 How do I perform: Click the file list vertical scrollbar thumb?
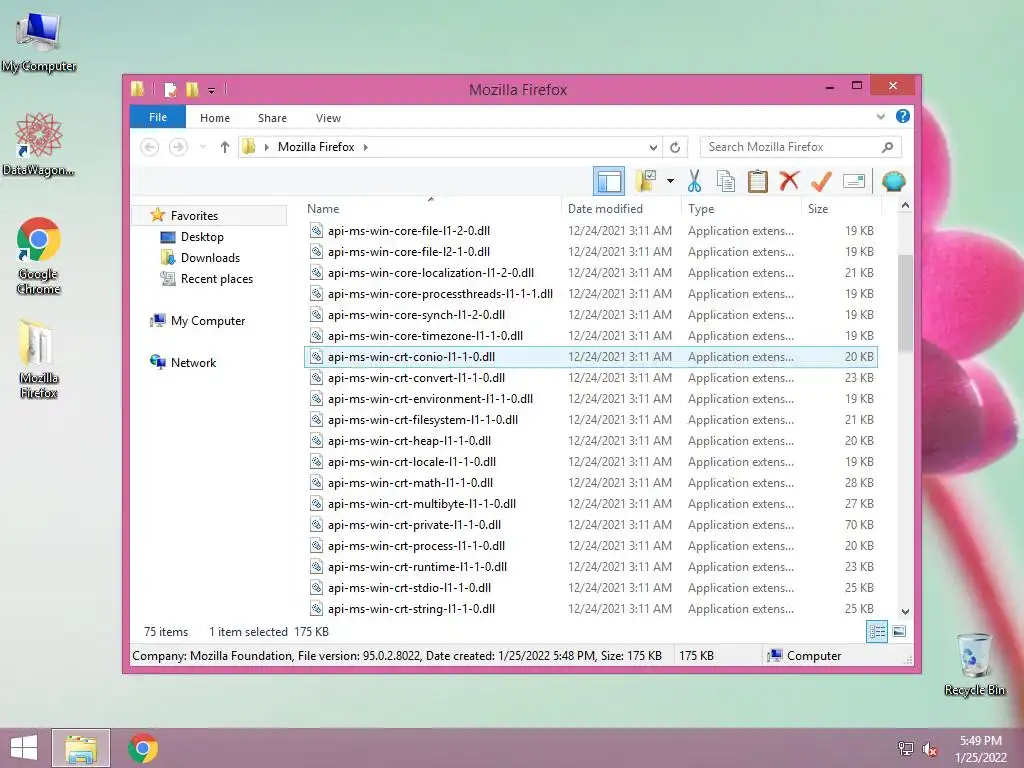coord(905,302)
